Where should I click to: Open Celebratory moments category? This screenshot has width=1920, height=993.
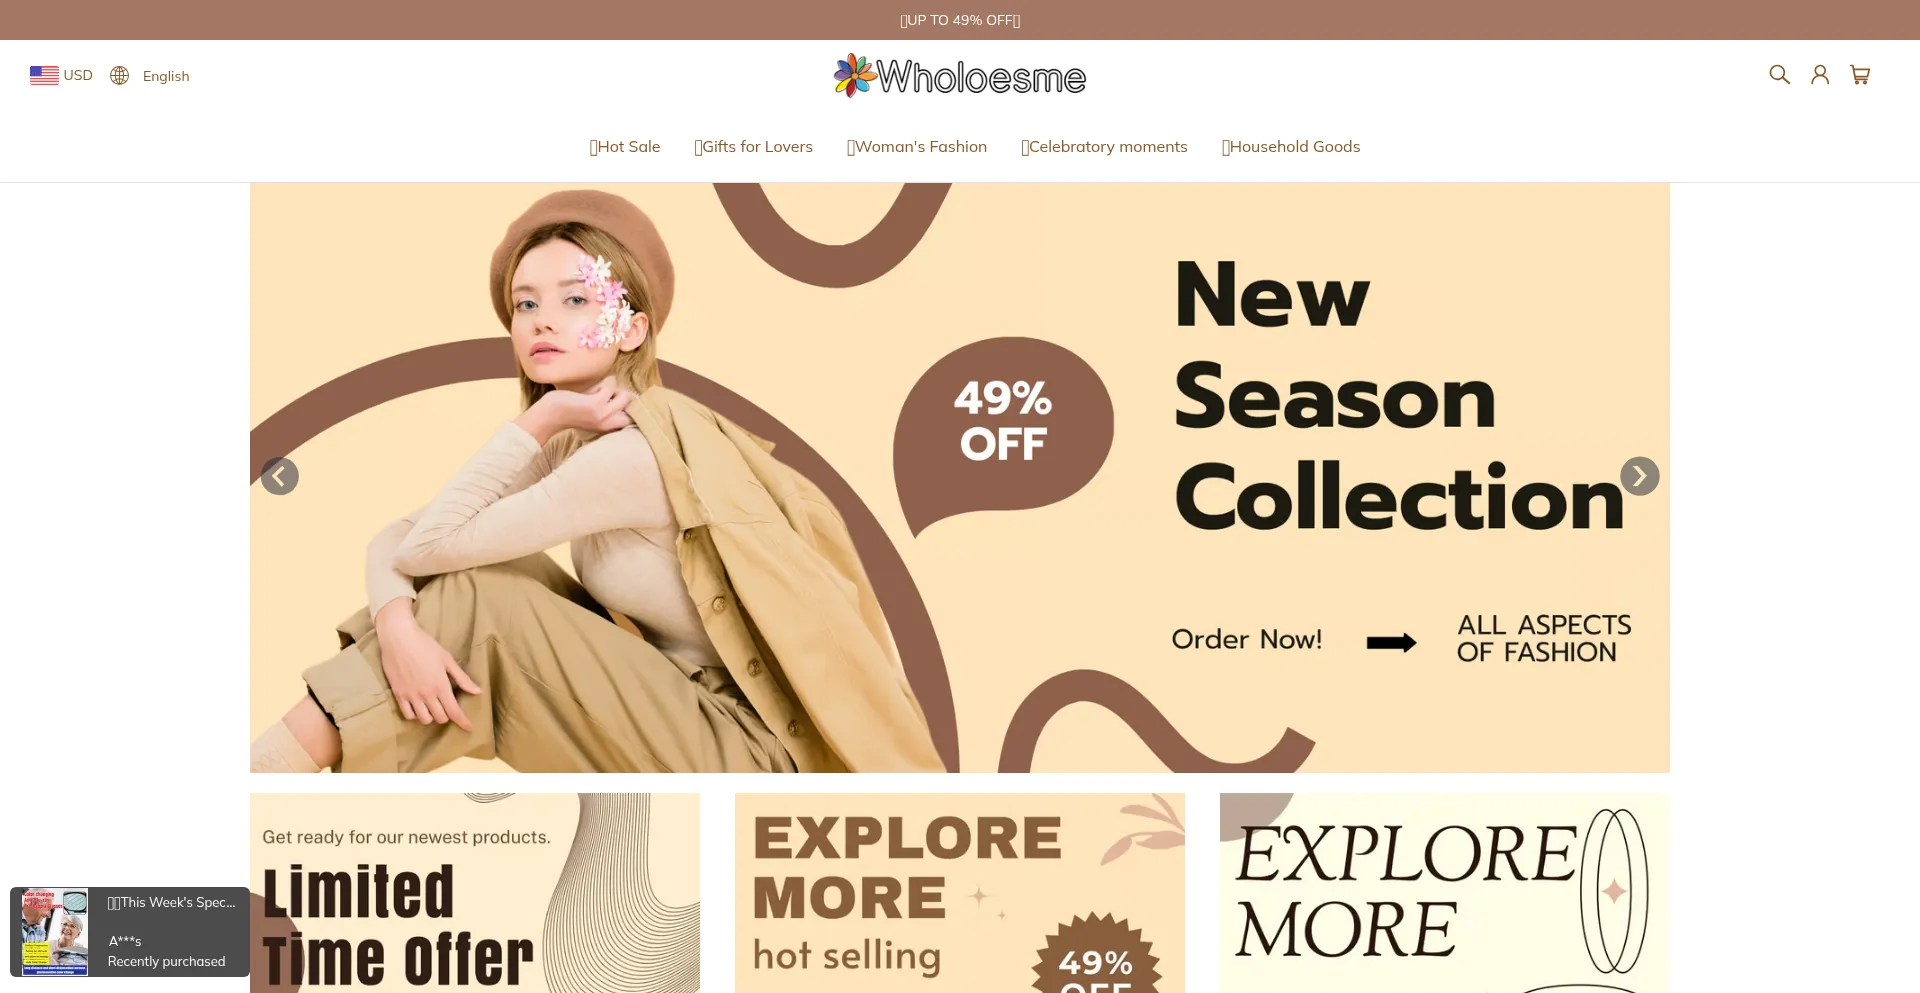point(1104,147)
